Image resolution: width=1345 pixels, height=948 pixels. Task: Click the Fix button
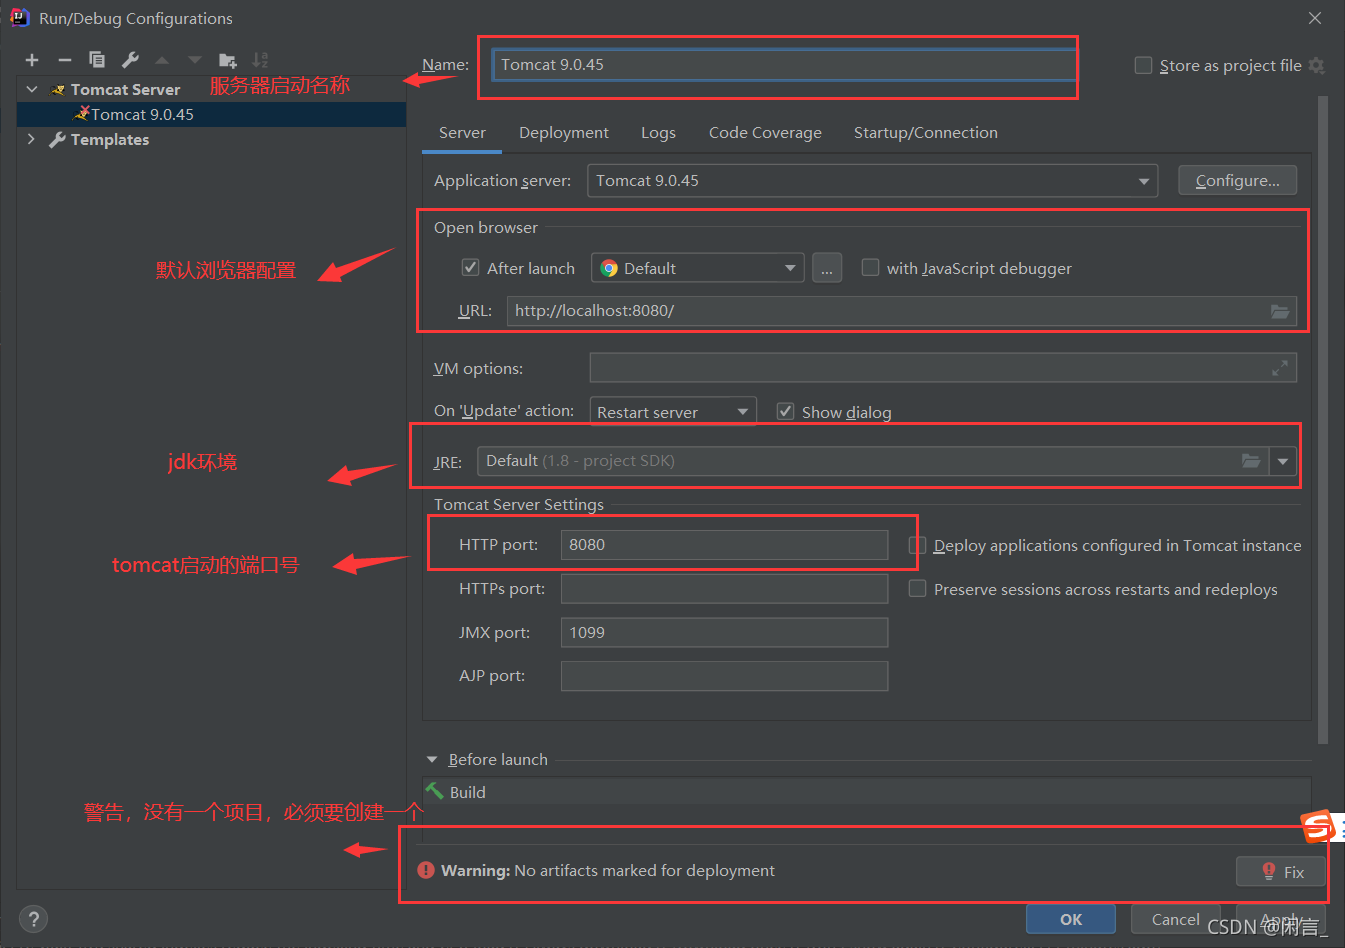pos(1282,872)
